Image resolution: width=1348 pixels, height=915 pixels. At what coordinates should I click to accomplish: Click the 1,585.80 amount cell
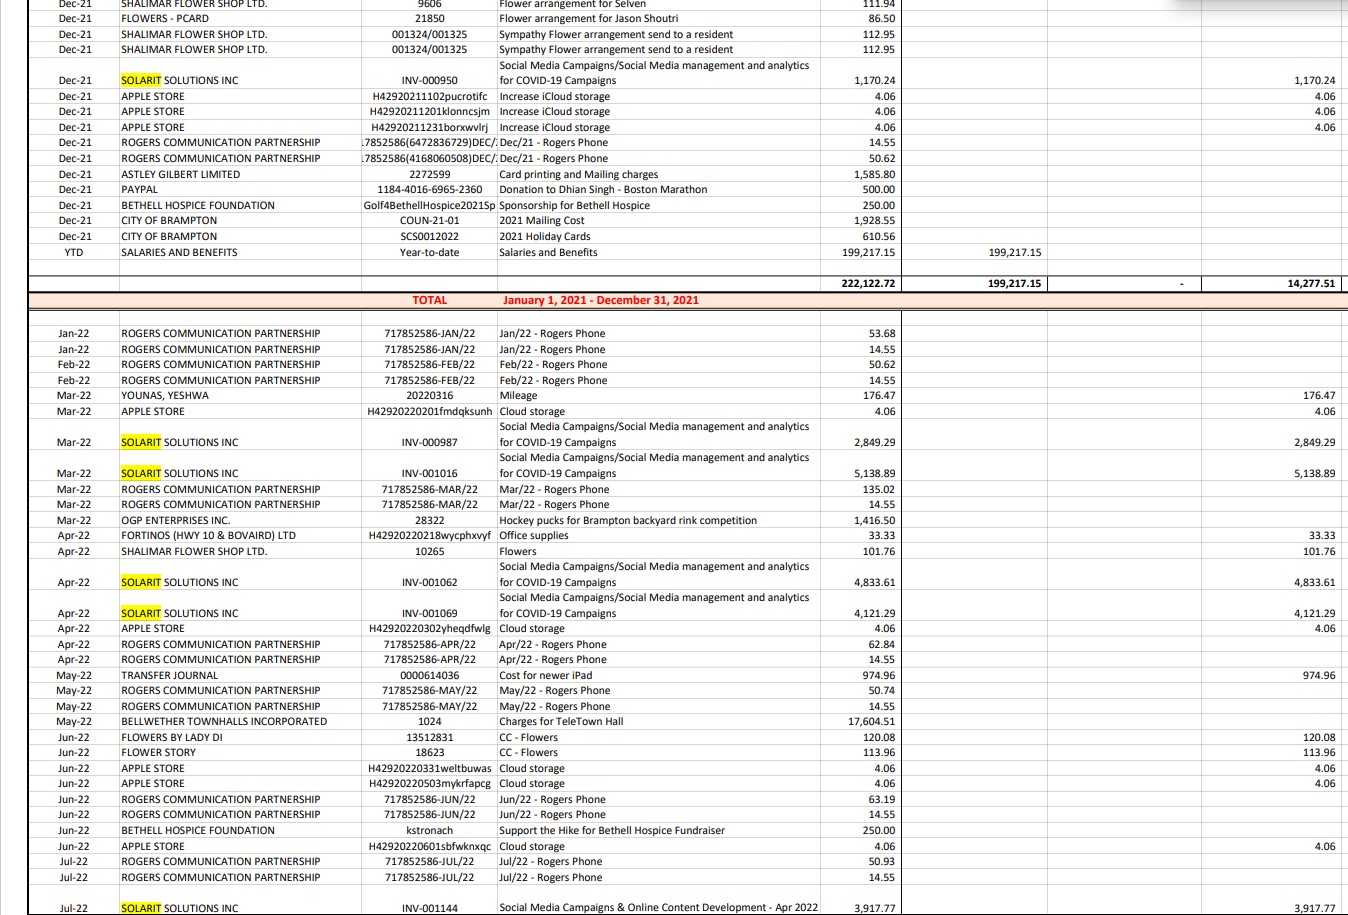875,174
